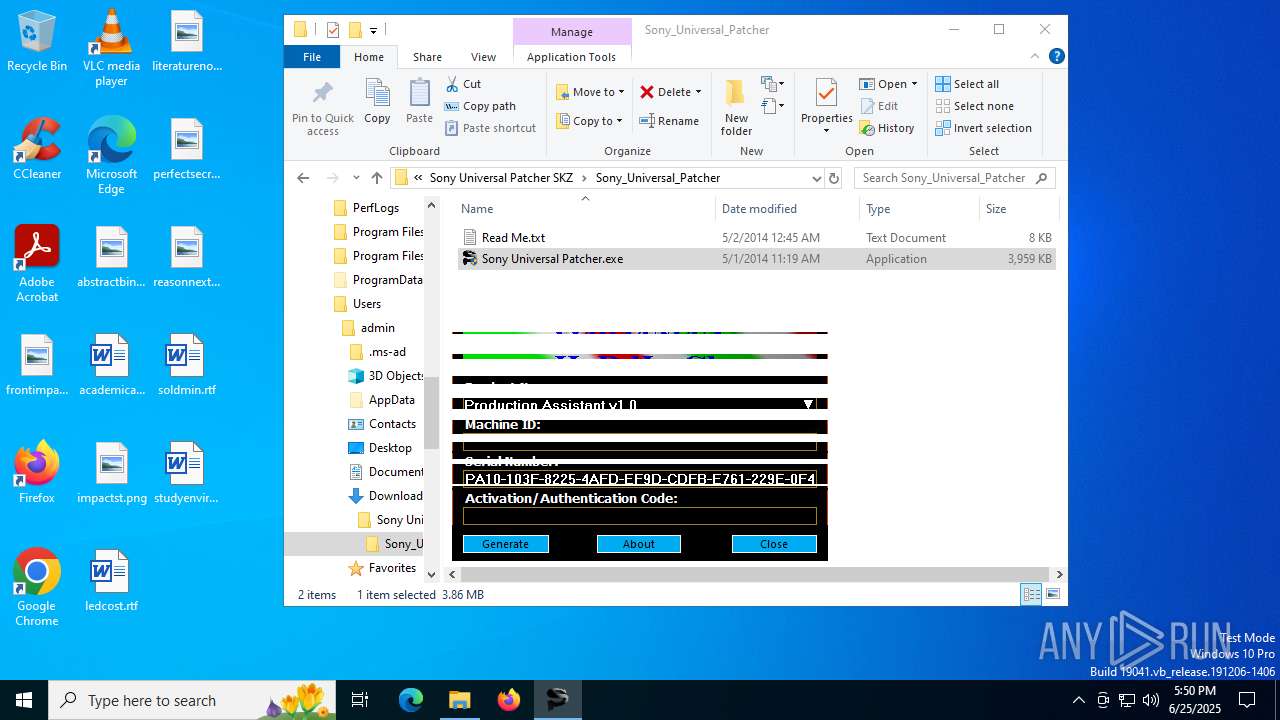This screenshot has width=1280, height=720.
Task: Click Rename in Organize group
Action: [x=669, y=121]
